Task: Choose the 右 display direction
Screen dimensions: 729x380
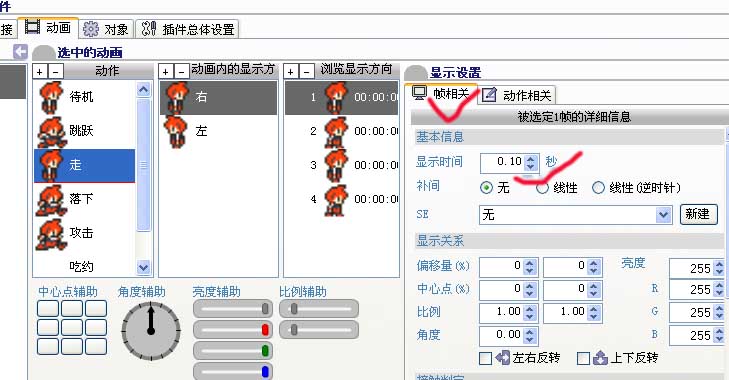Action: pos(219,97)
